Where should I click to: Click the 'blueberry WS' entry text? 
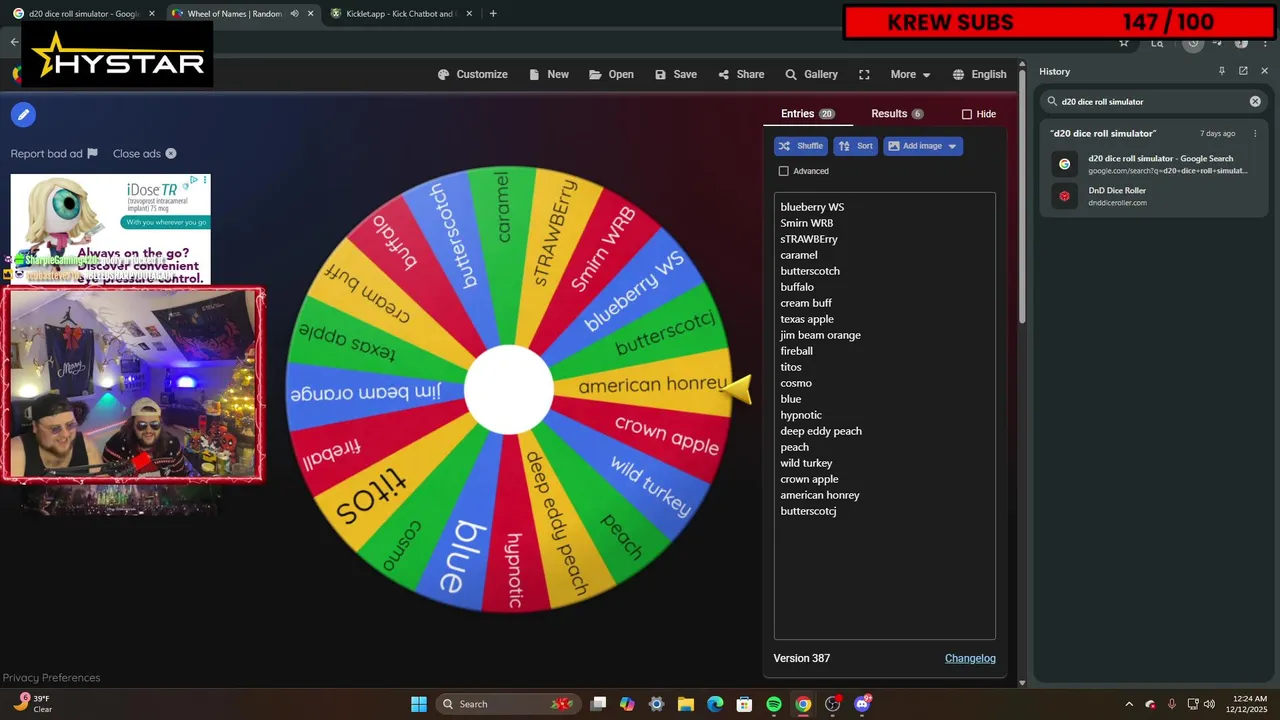[812, 207]
